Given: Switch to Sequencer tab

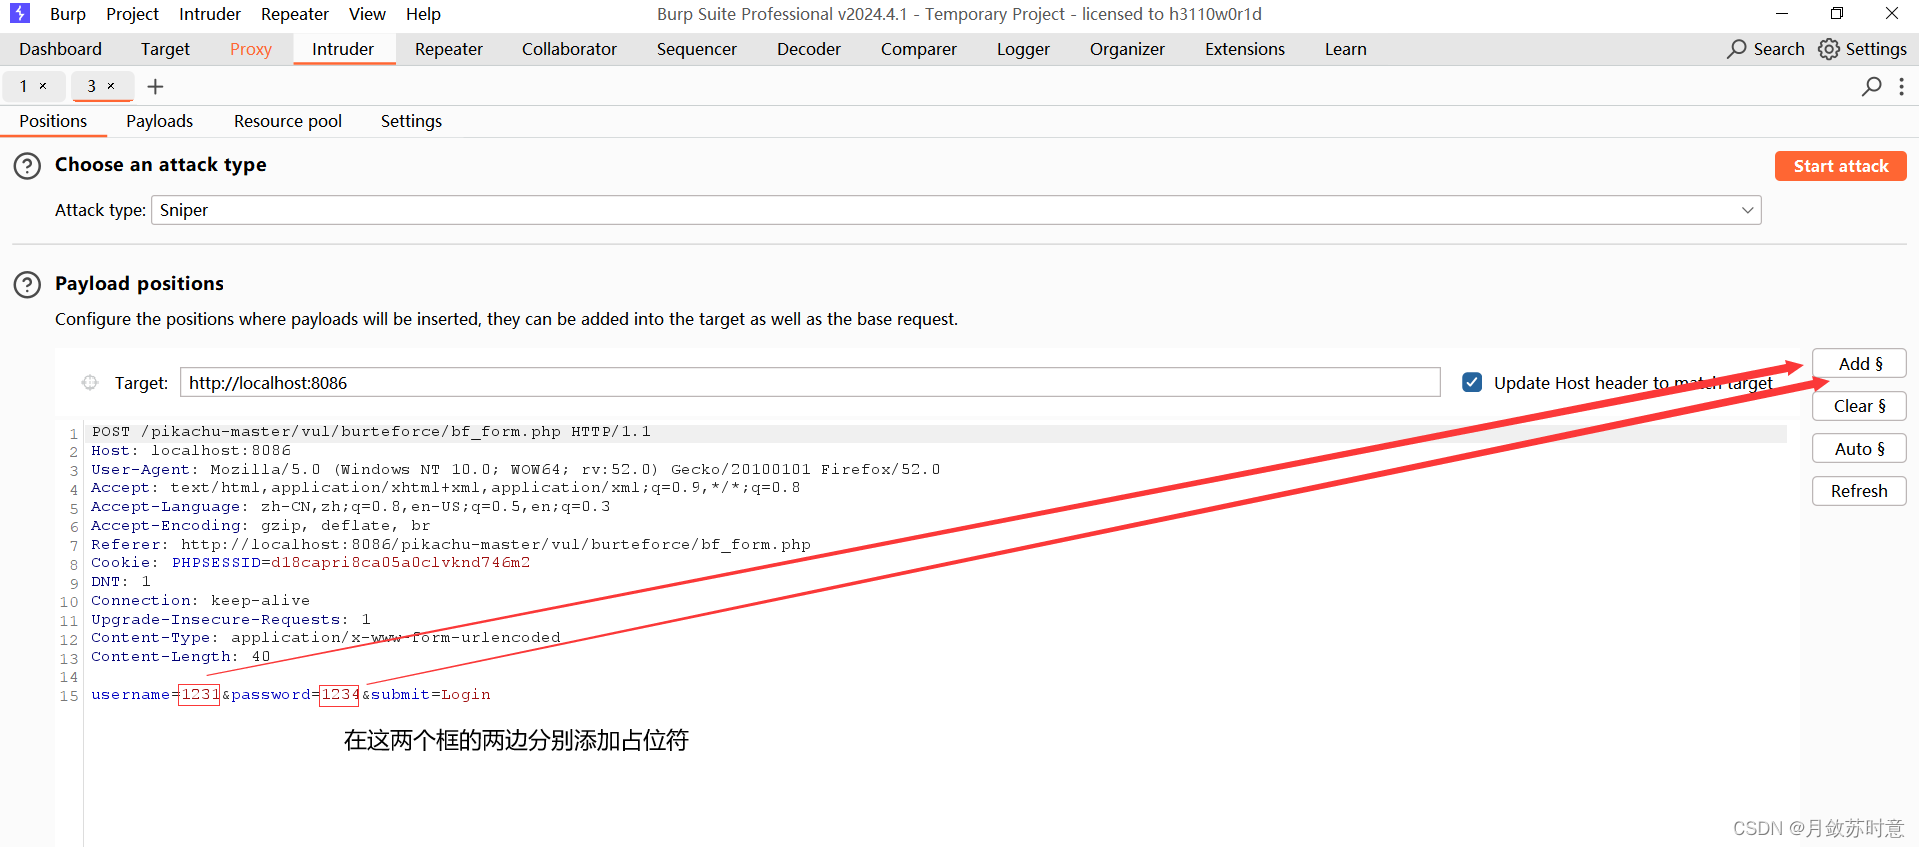Looking at the screenshot, I should pyautogui.click(x=697, y=49).
